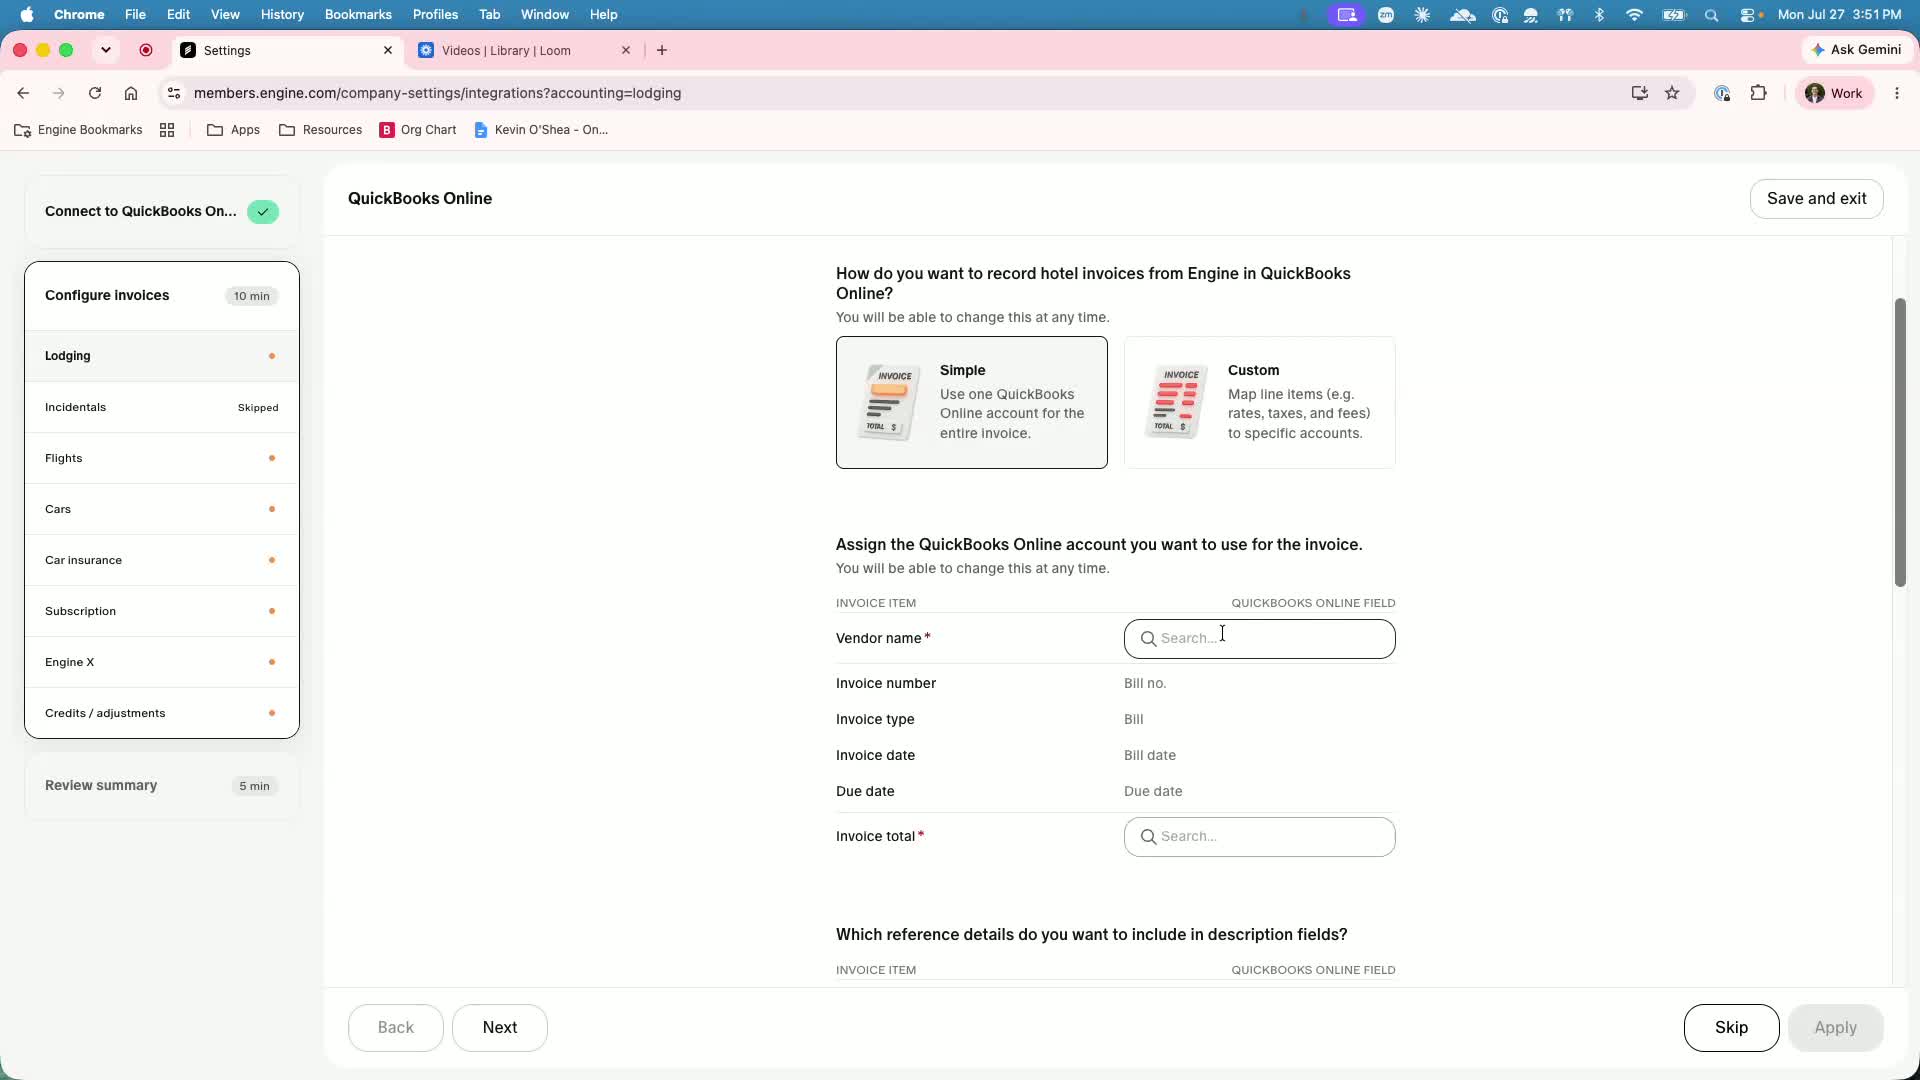
Task: Open the Kevin O'Shea bookmark
Action: tap(541, 130)
